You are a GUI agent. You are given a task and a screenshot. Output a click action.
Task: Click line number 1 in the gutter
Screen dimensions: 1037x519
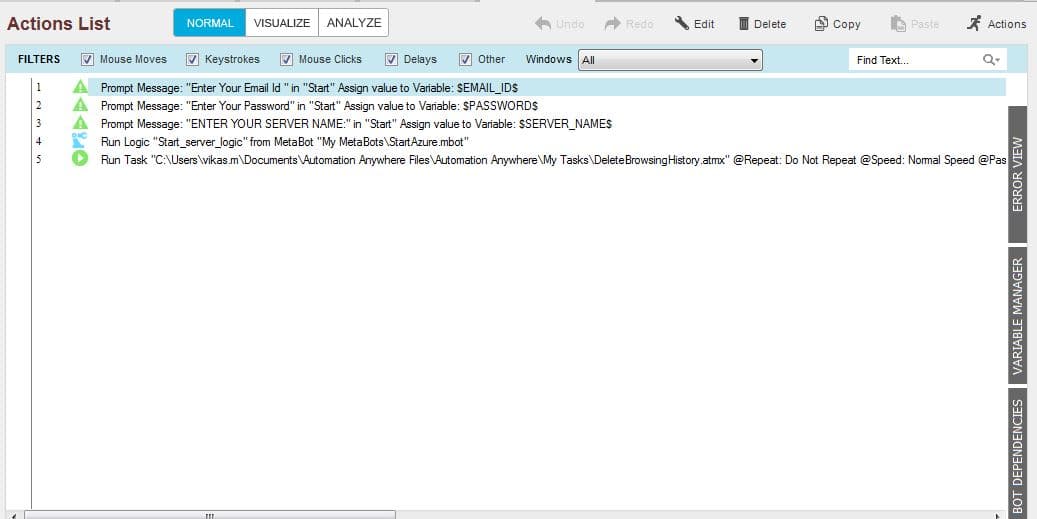tap(38, 87)
